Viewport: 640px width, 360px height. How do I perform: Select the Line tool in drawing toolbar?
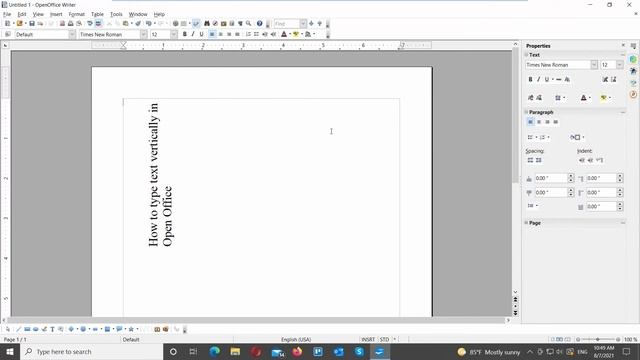tap(18, 329)
